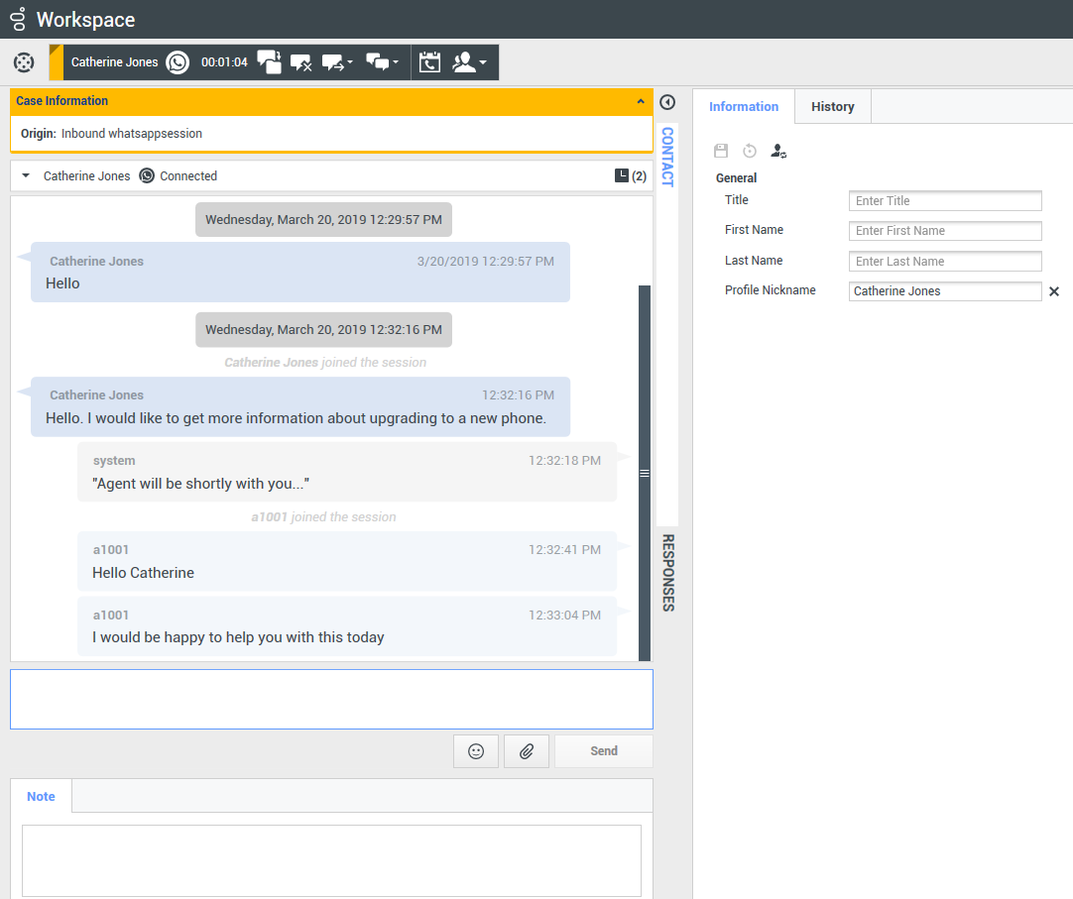Click the Origin Inbound whatsappsession text

[x=111, y=133]
